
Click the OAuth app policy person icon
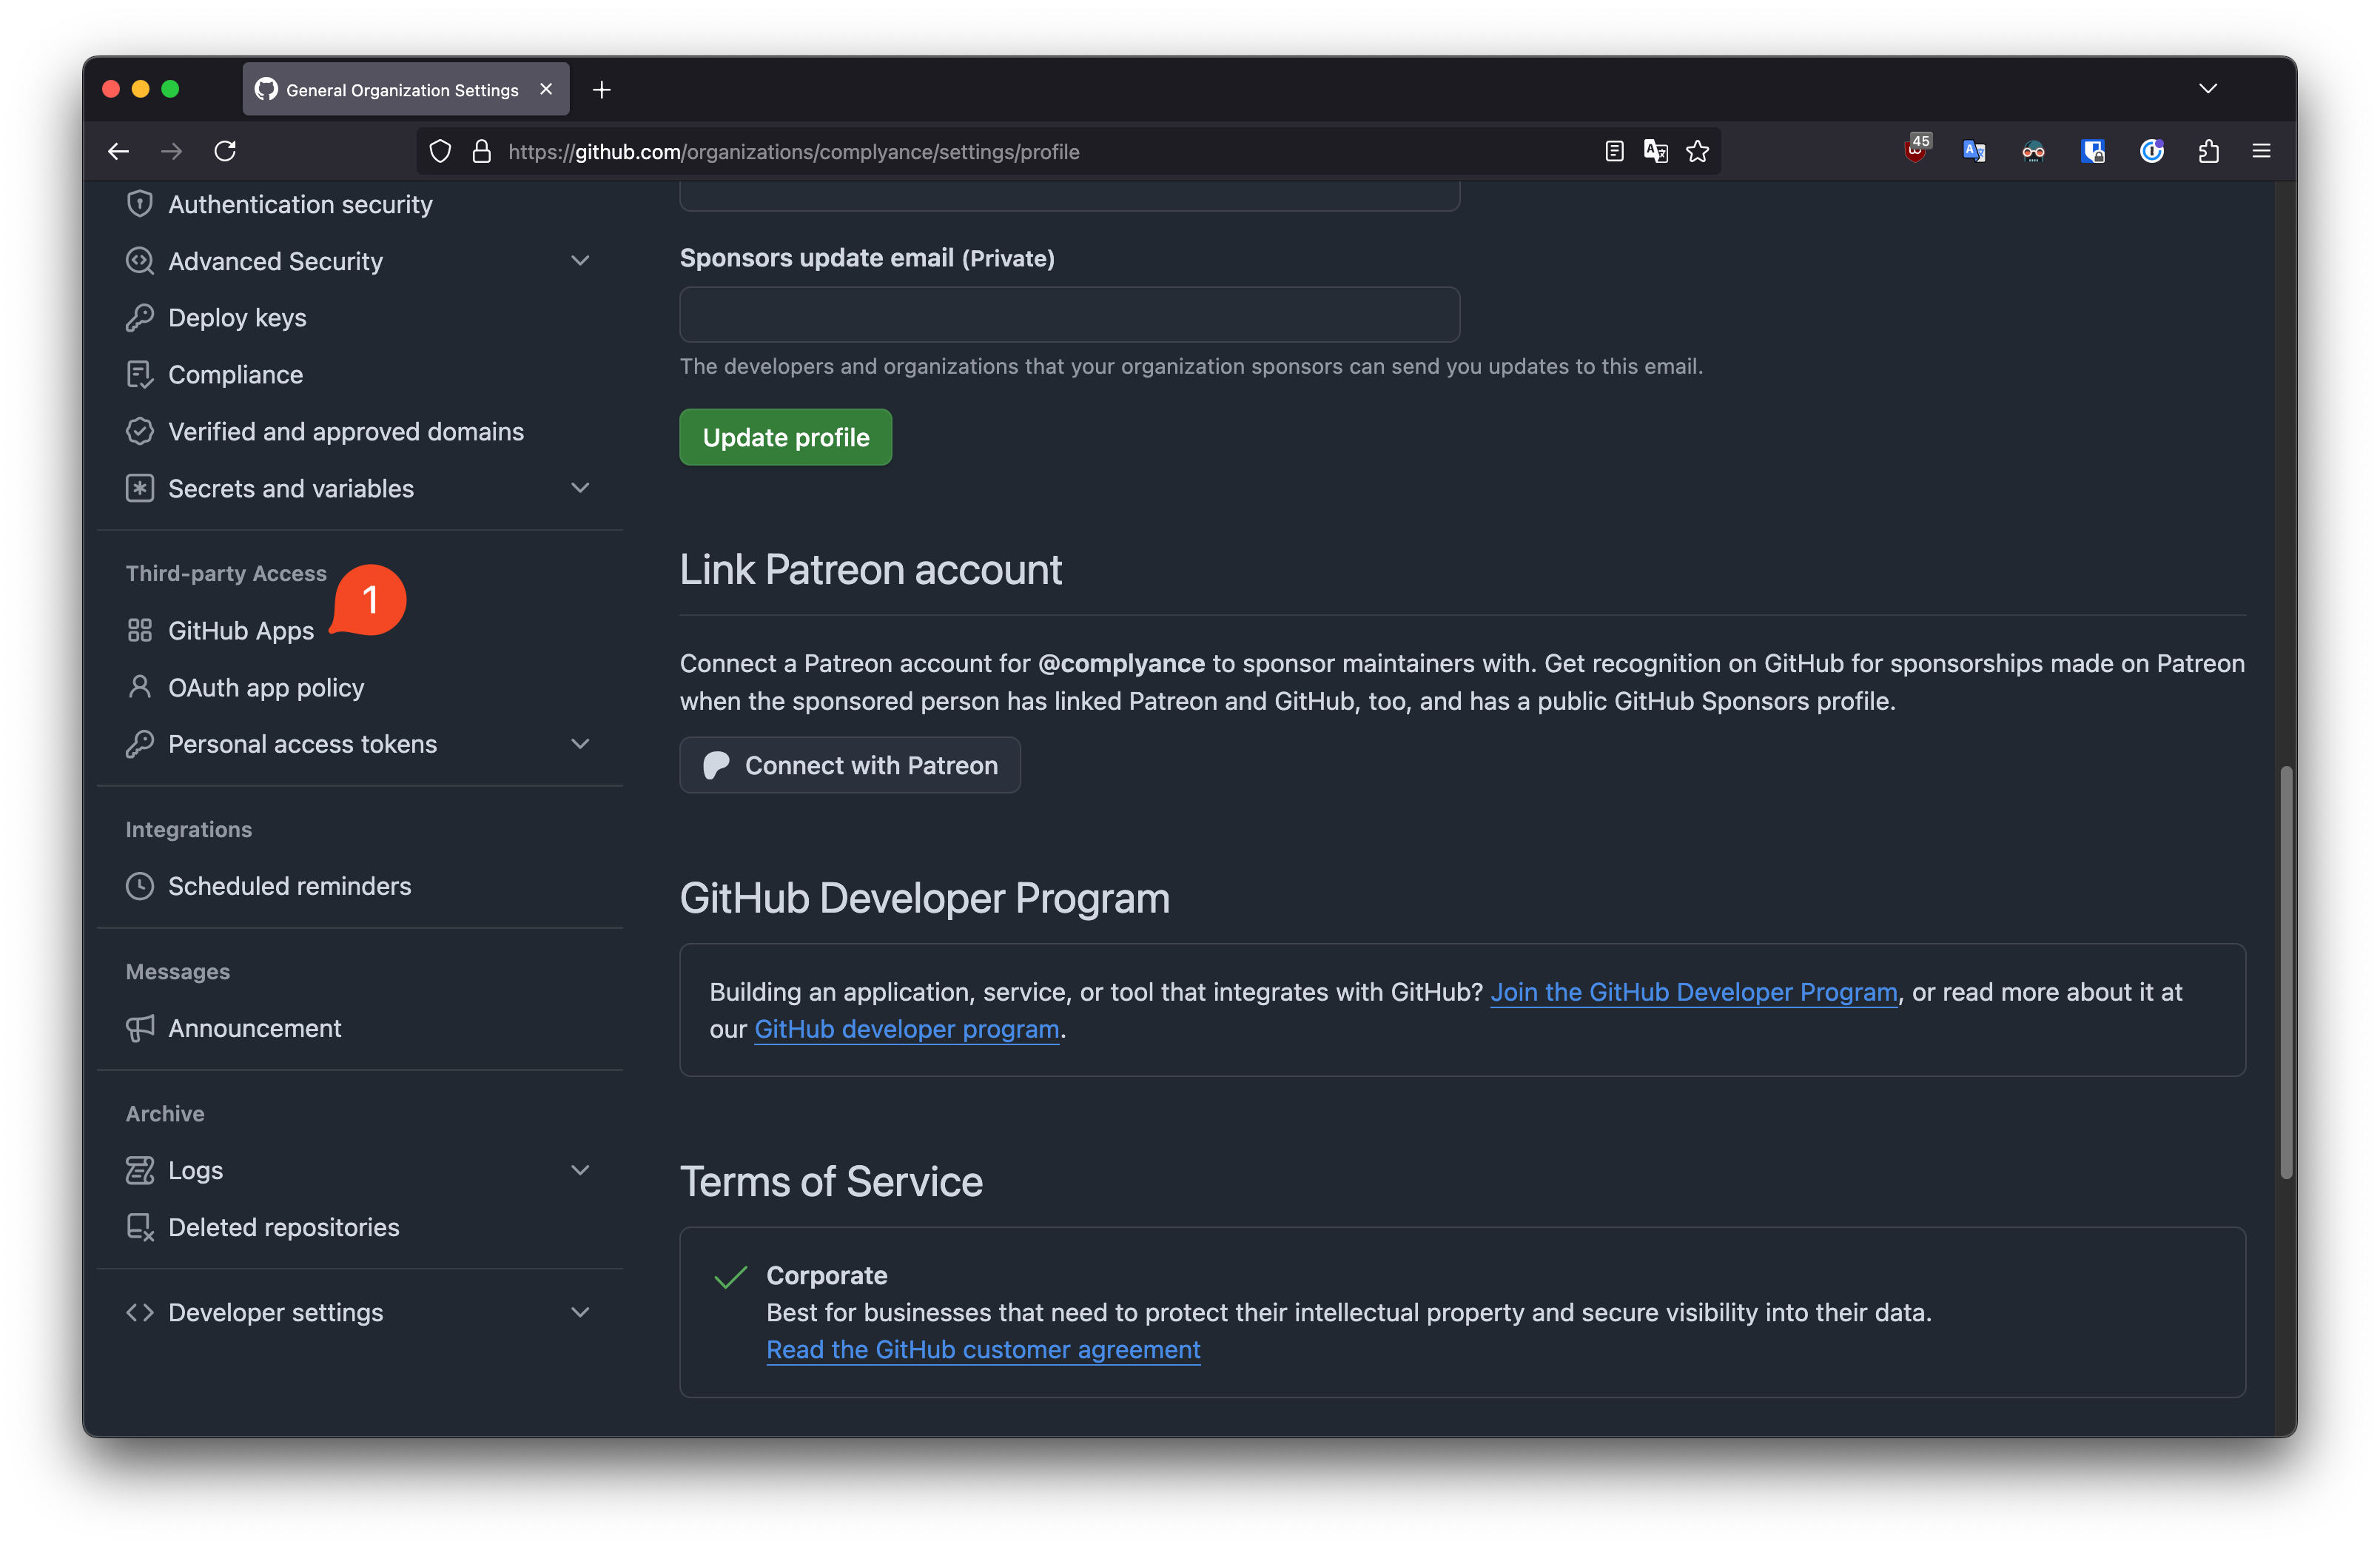pos(140,687)
